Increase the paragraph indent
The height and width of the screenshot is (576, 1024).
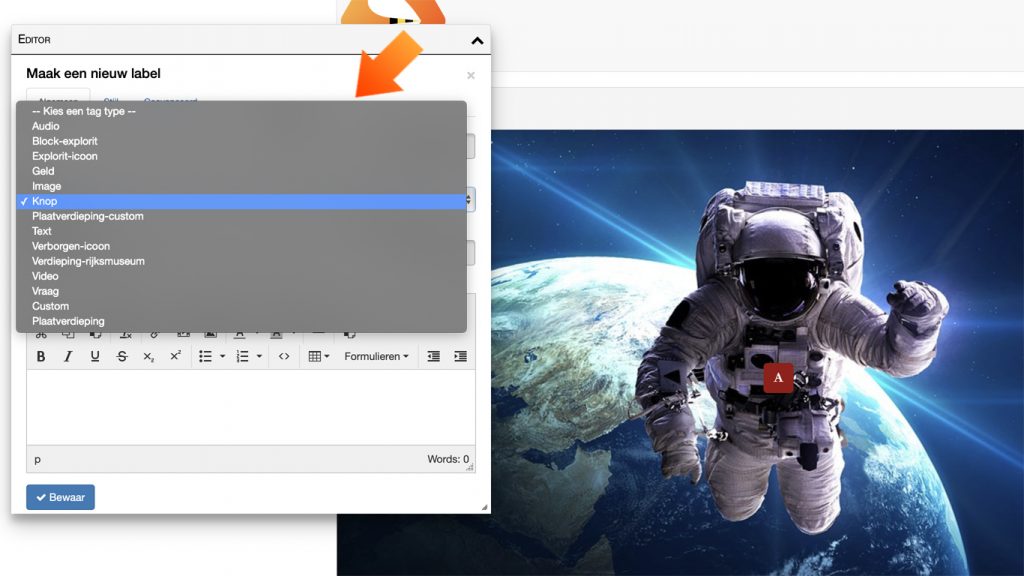pyautogui.click(x=460, y=356)
